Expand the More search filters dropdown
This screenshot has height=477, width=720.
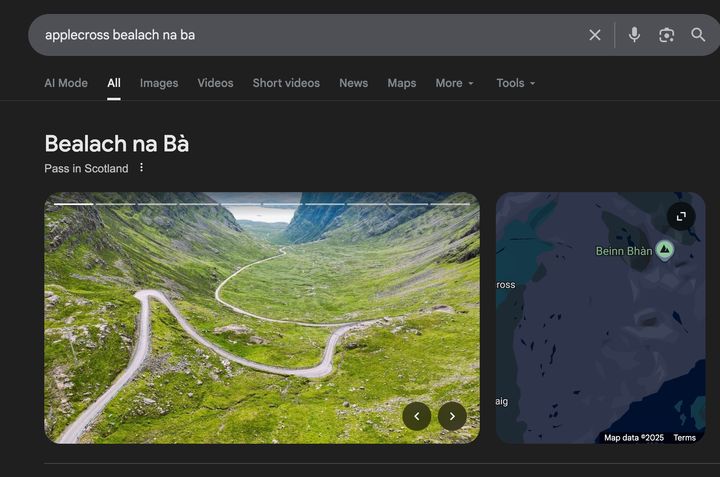(x=455, y=83)
